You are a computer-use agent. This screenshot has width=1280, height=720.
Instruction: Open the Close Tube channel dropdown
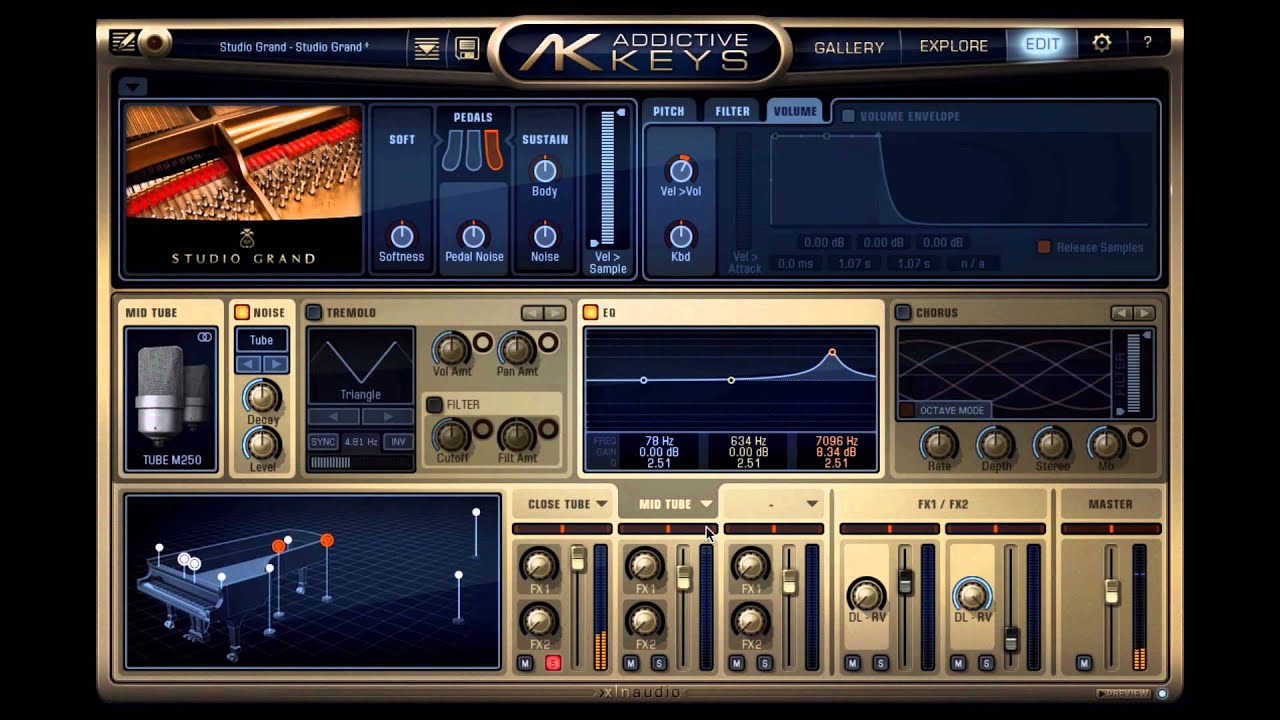click(601, 504)
